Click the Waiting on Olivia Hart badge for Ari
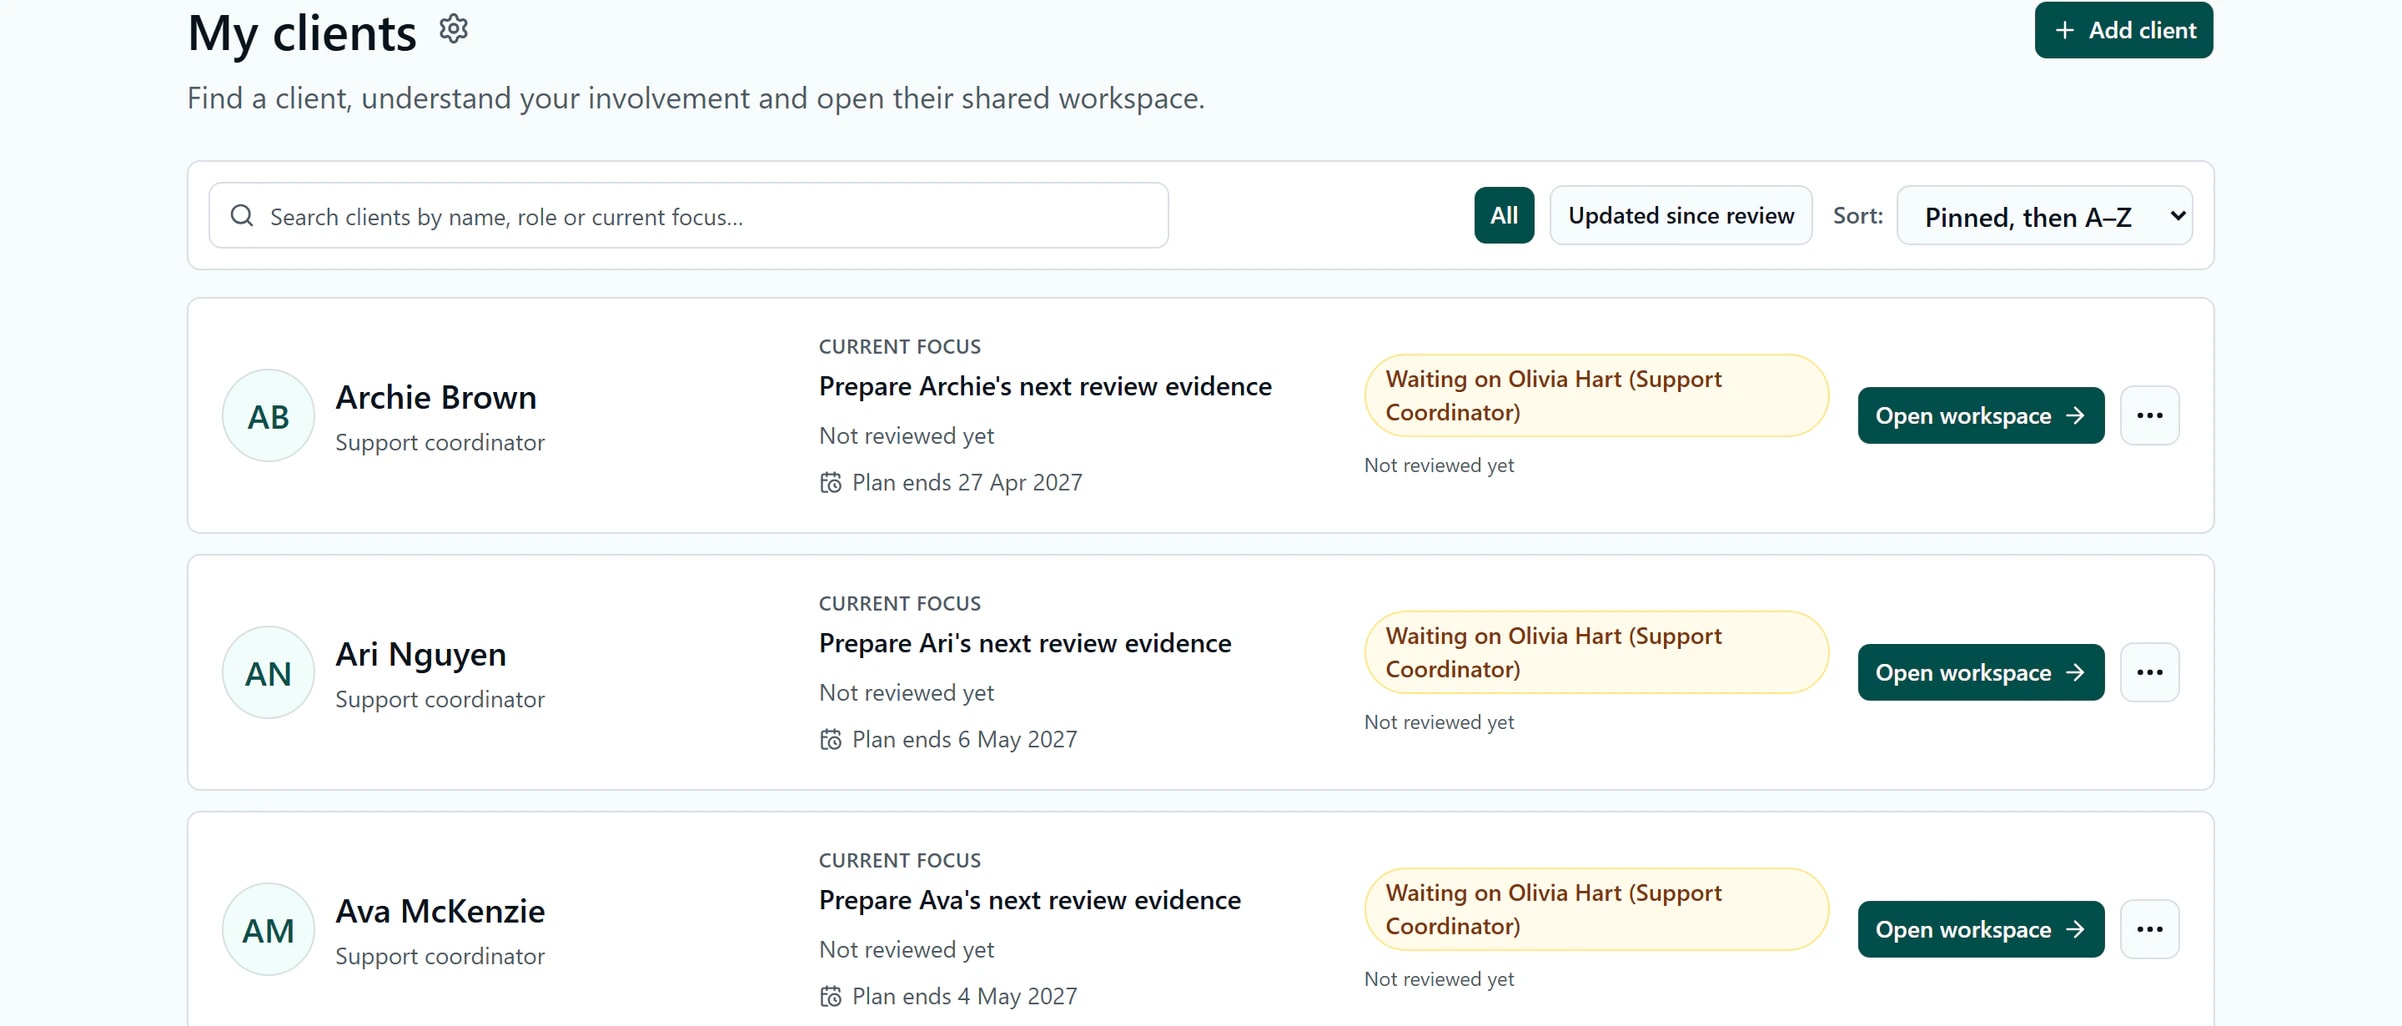Viewport: 2402px width, 1026px height. [1596, 652]
